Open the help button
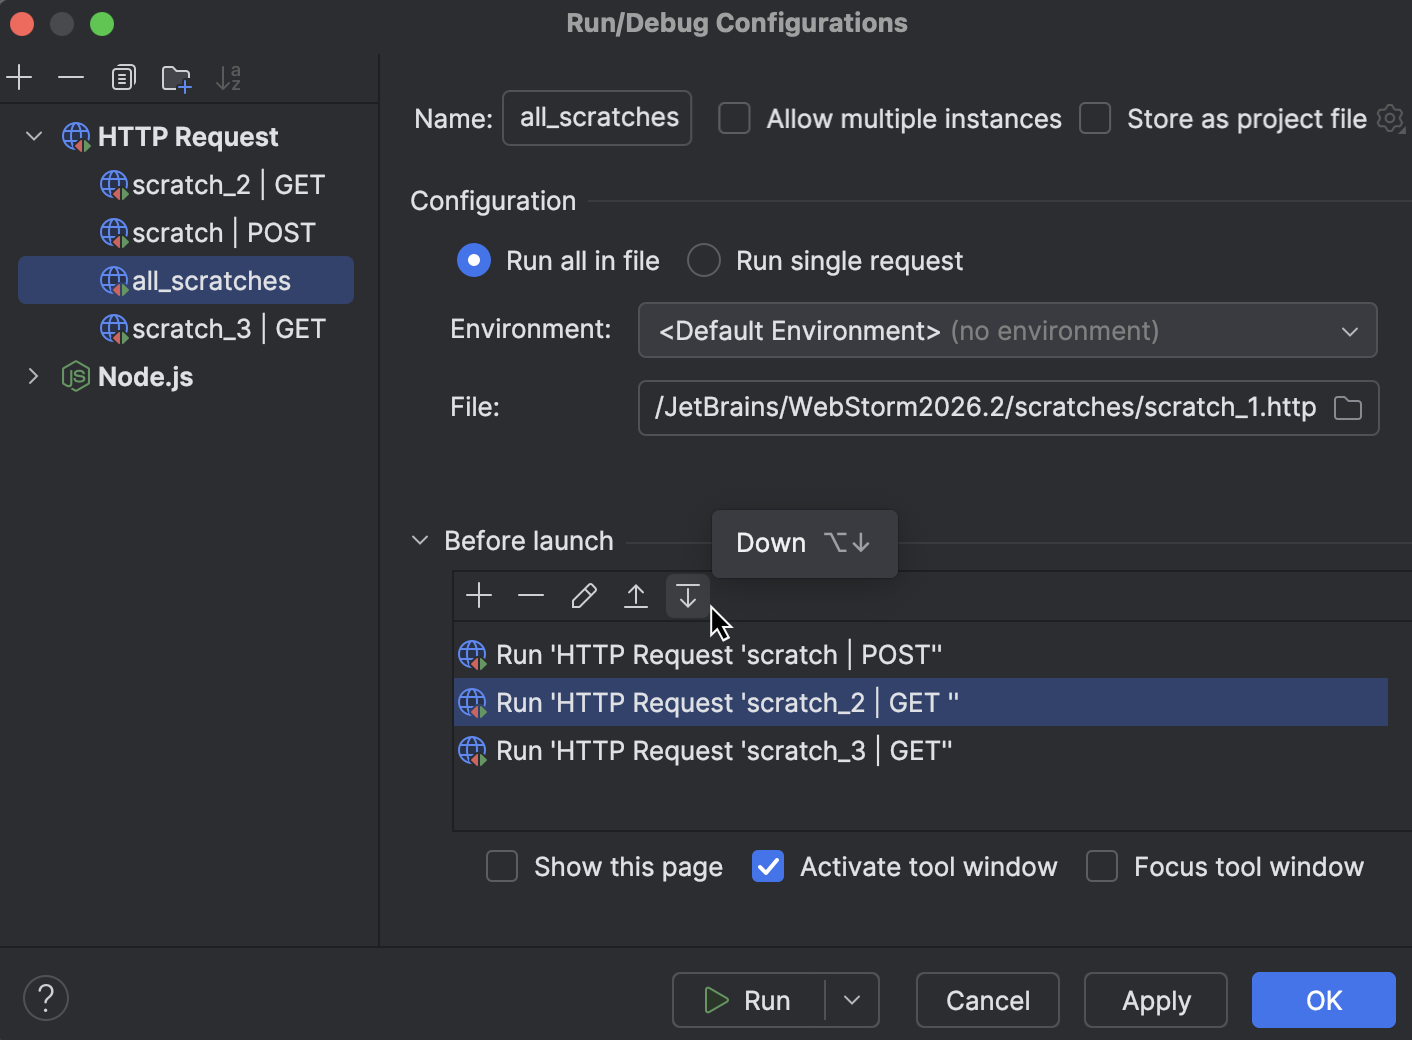This screenshot has height=1040, width=1412. [x=46, y=998]
